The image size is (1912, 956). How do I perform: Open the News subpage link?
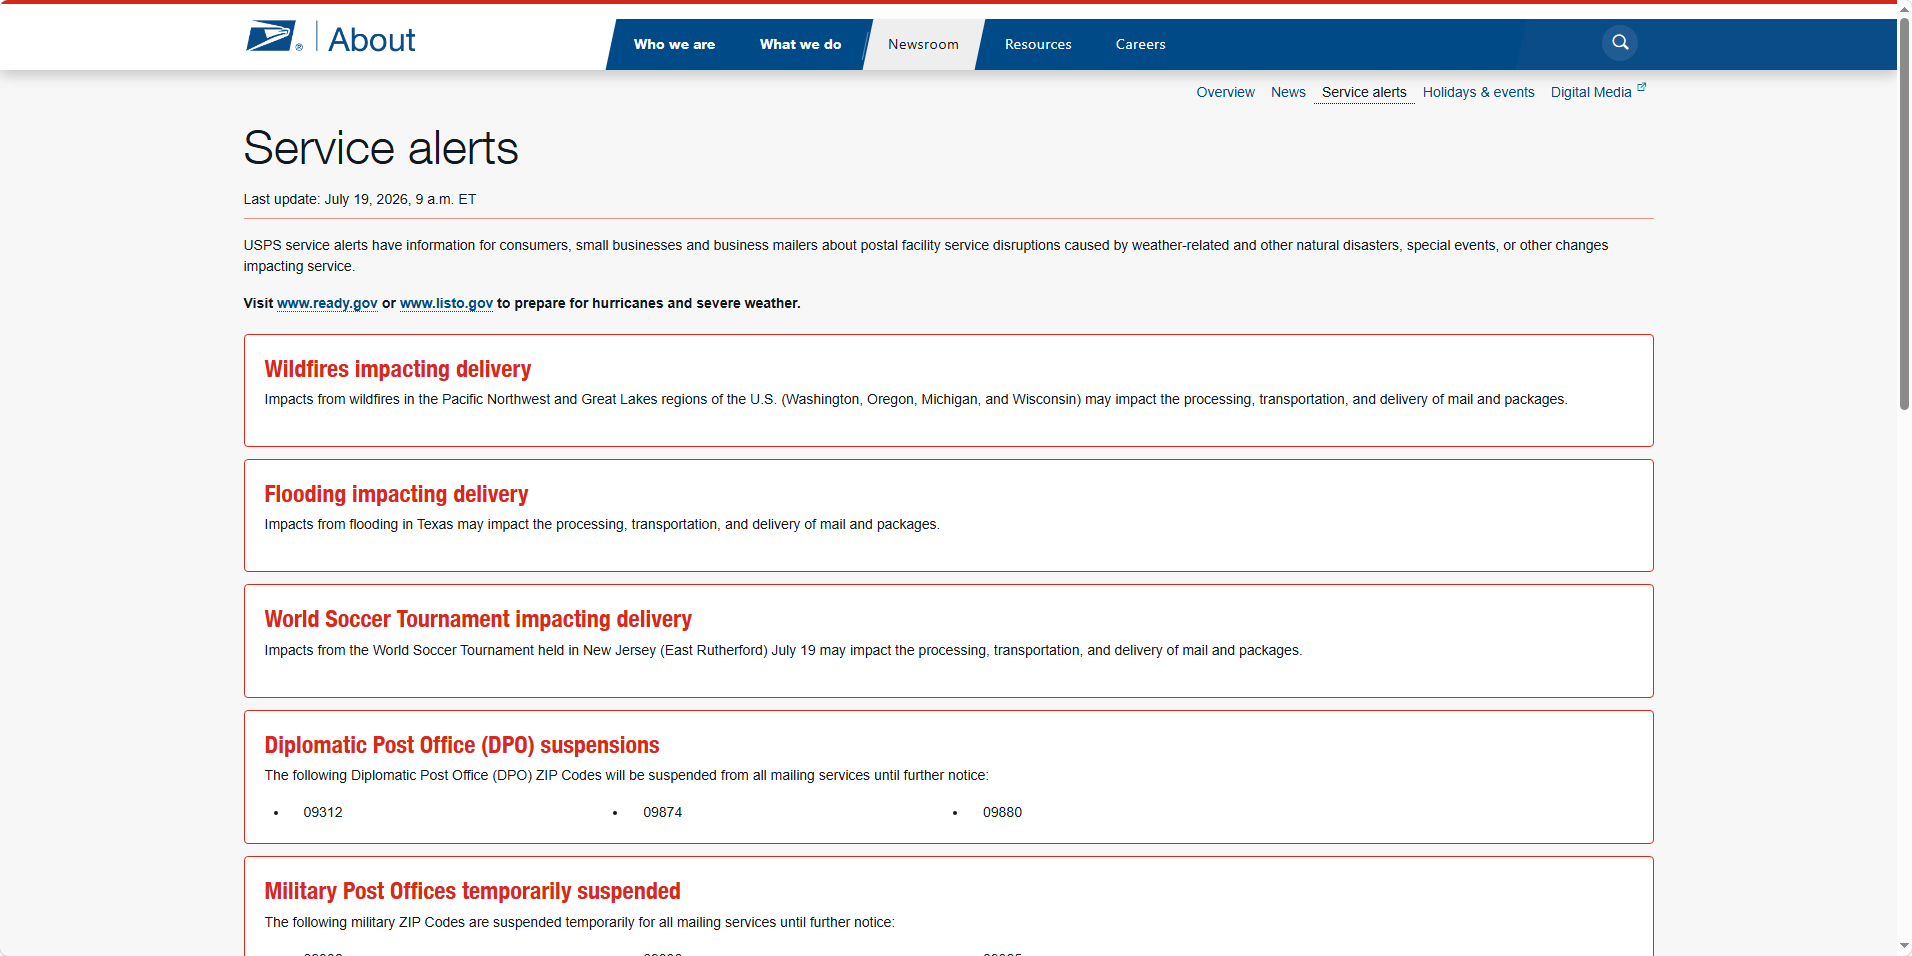pos(1288,92)
